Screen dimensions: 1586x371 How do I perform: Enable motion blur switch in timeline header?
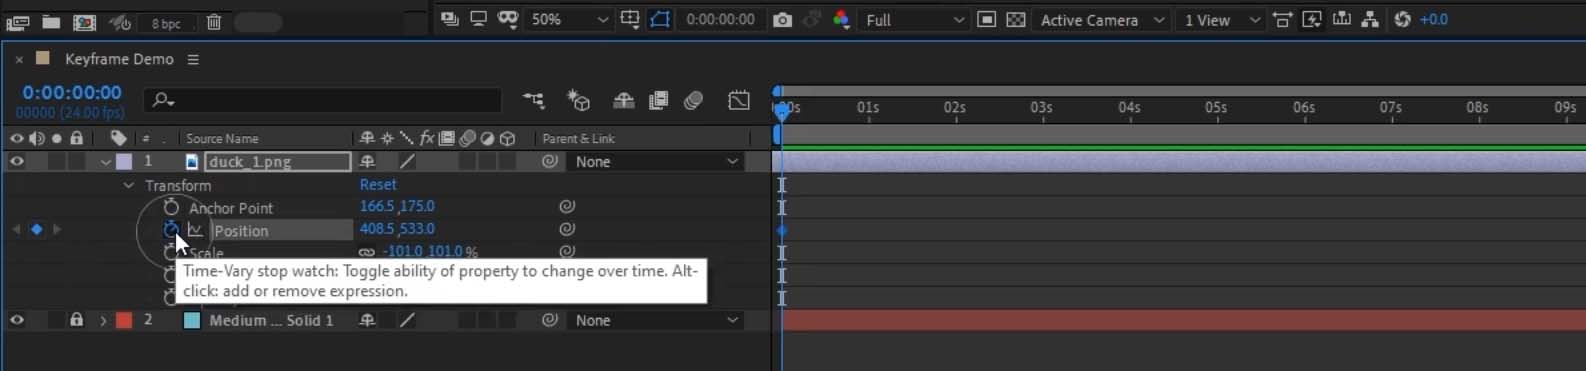tap(694, 100)
